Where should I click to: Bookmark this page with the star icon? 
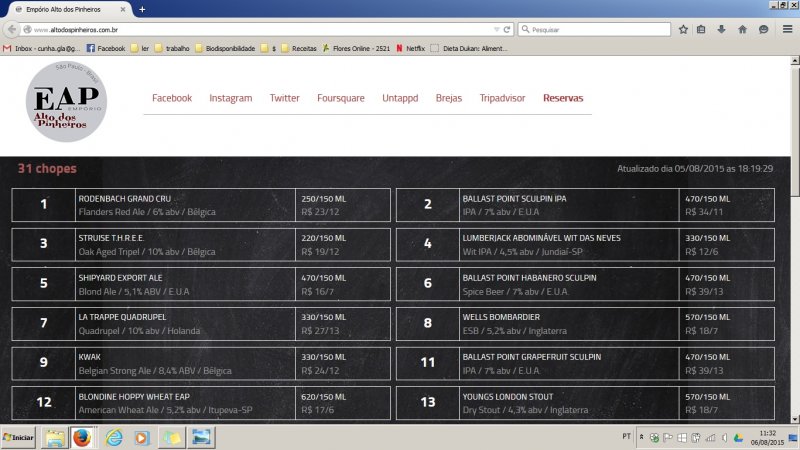coord(683,30)
